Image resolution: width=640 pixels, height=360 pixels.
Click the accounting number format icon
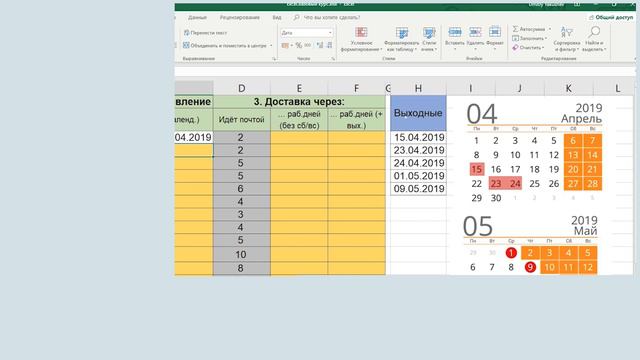click(285, 45)
